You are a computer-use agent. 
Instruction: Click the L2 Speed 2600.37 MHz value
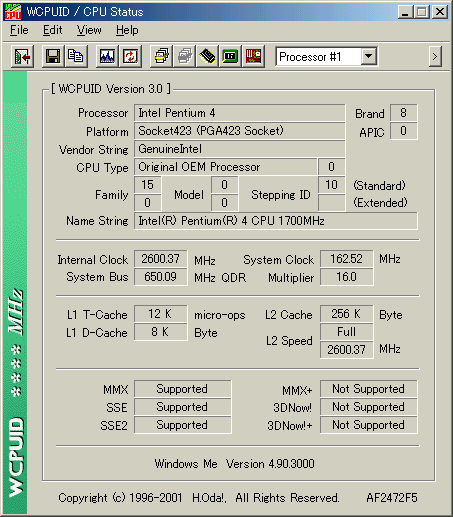click(x=347, y=350)
